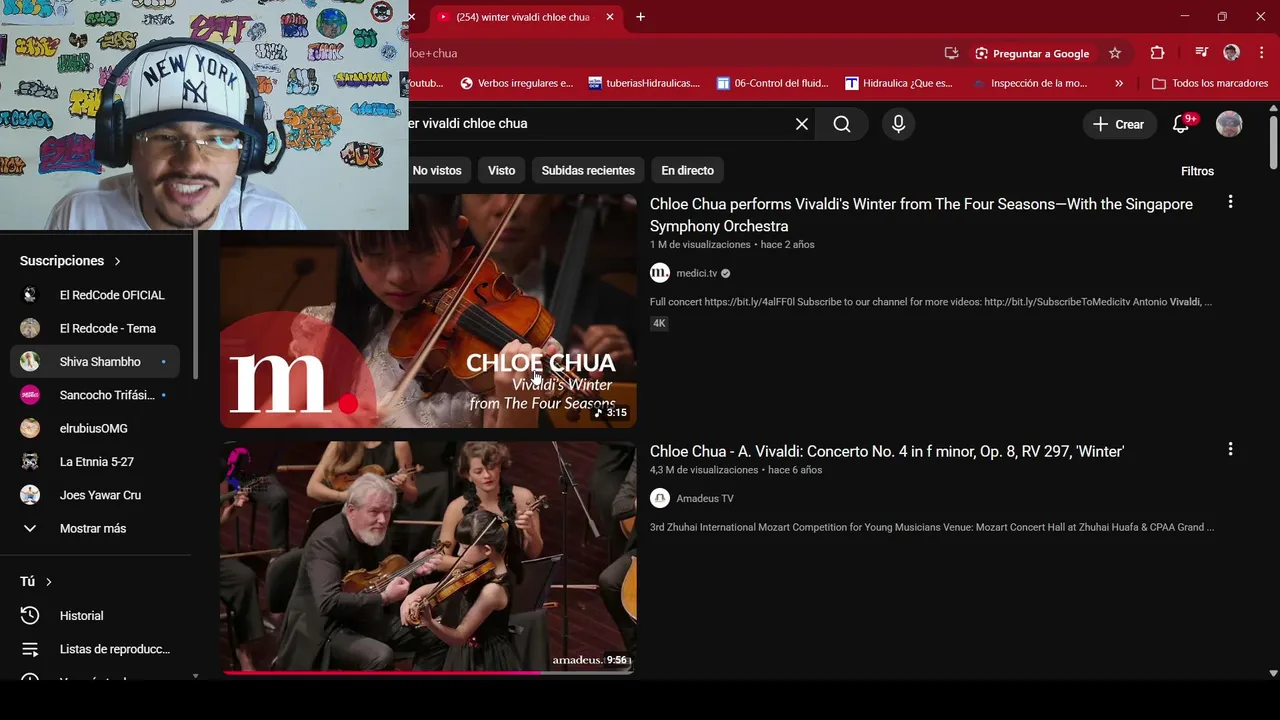1280x720 pixels.
Task: Open the media control icon in Chrome toolbar
Action: (1201, 53)
